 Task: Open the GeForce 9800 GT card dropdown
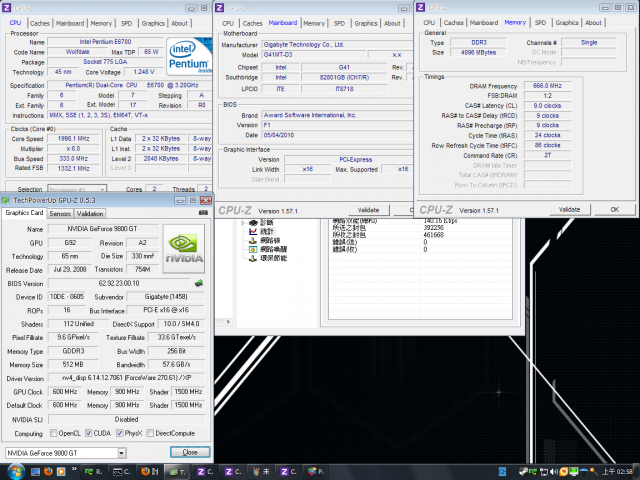121,453
